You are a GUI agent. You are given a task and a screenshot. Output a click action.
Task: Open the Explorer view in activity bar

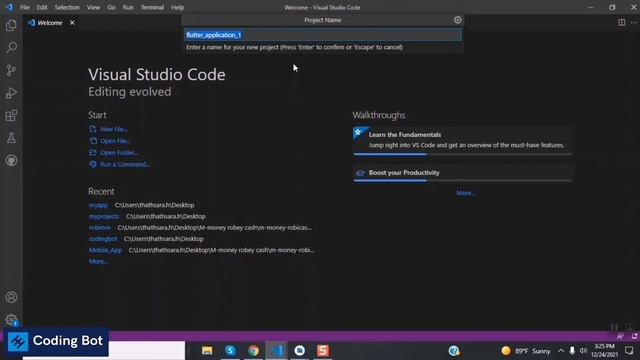(x=11, y=26)
